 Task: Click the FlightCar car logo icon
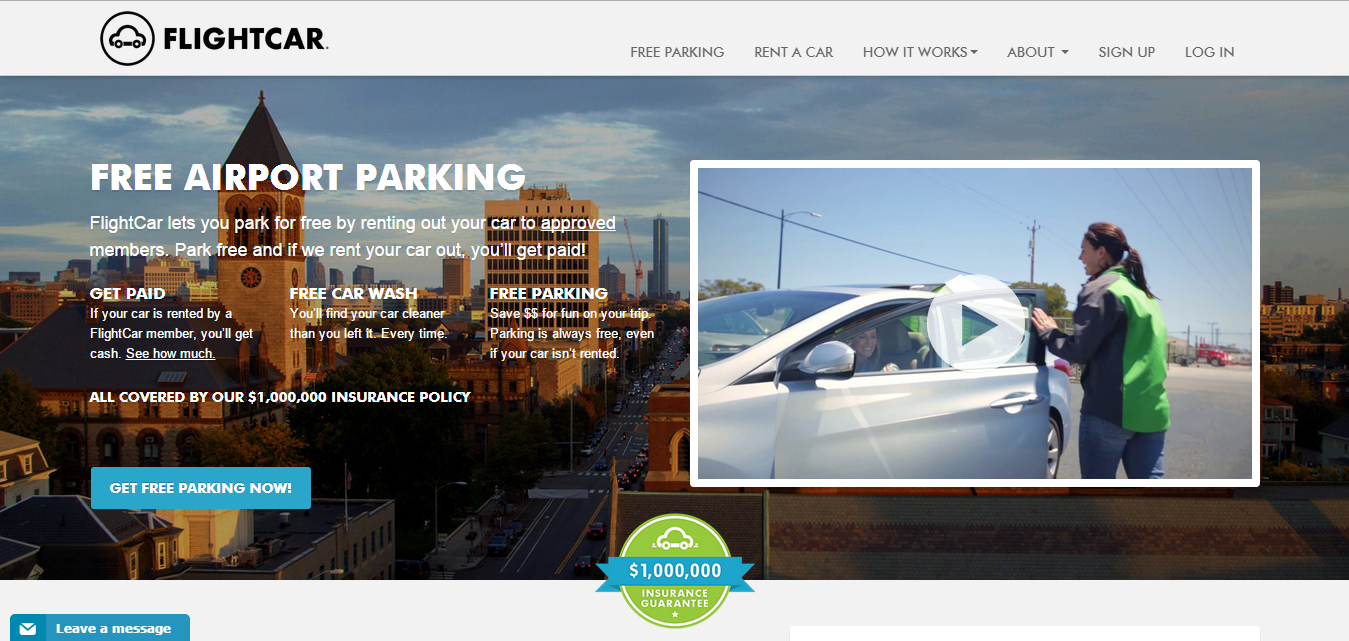[x=127, y=39]
